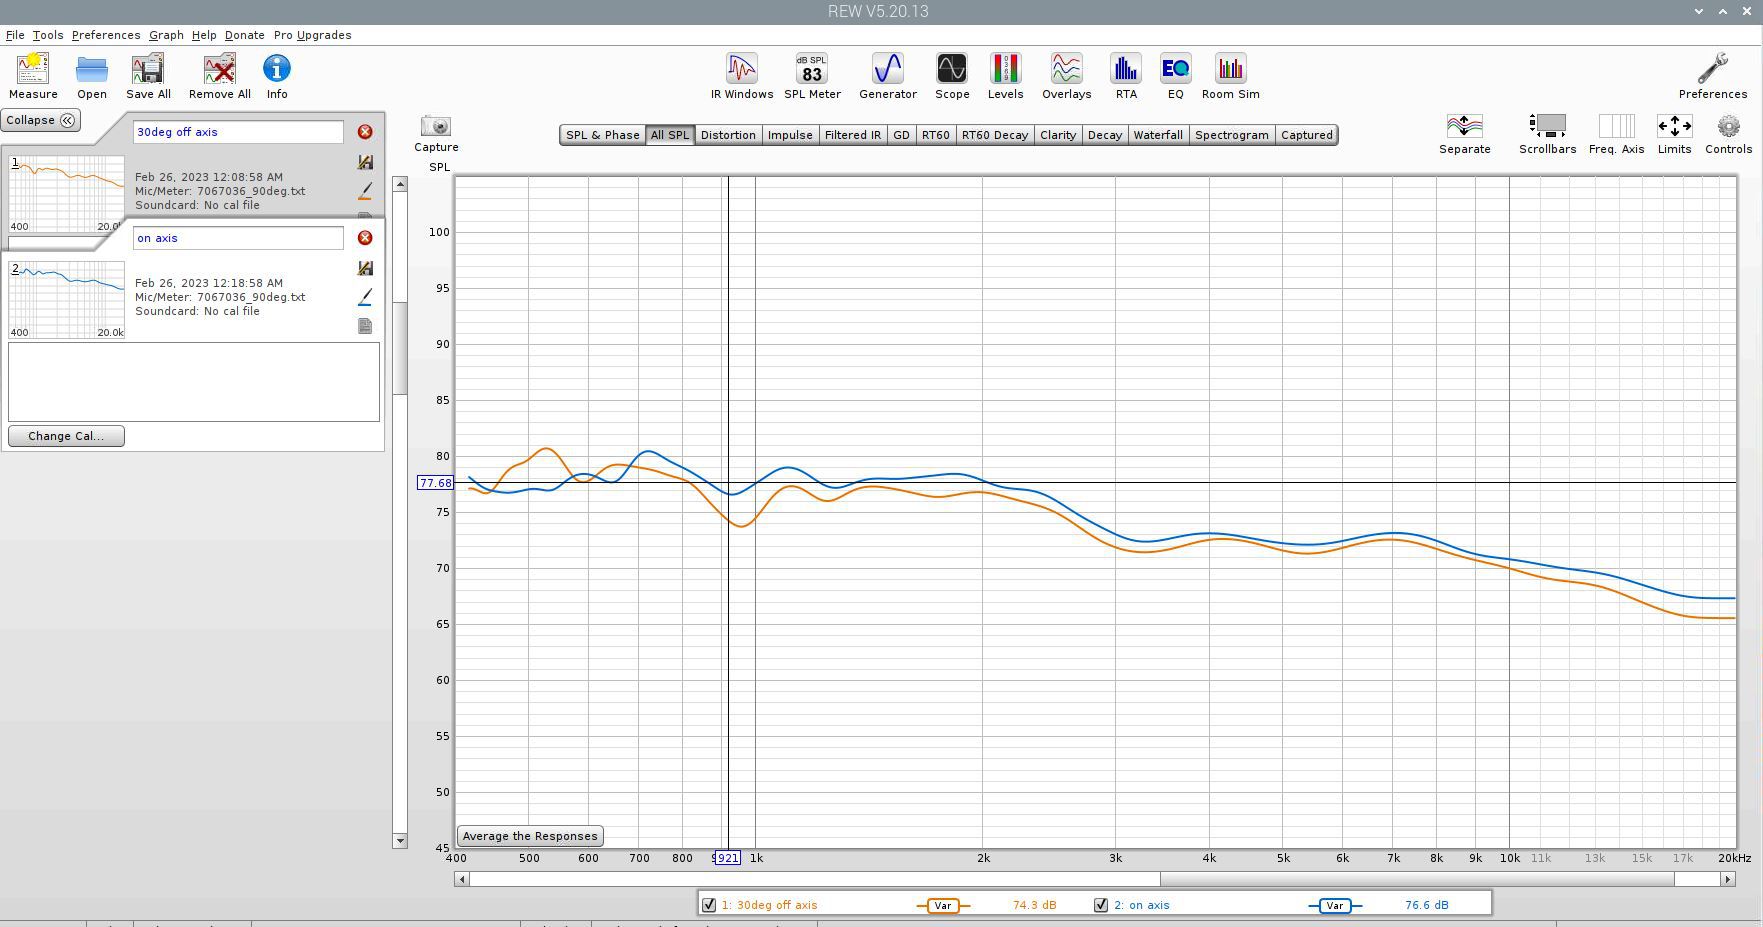Click the Change Cal... button

point(66,436)
